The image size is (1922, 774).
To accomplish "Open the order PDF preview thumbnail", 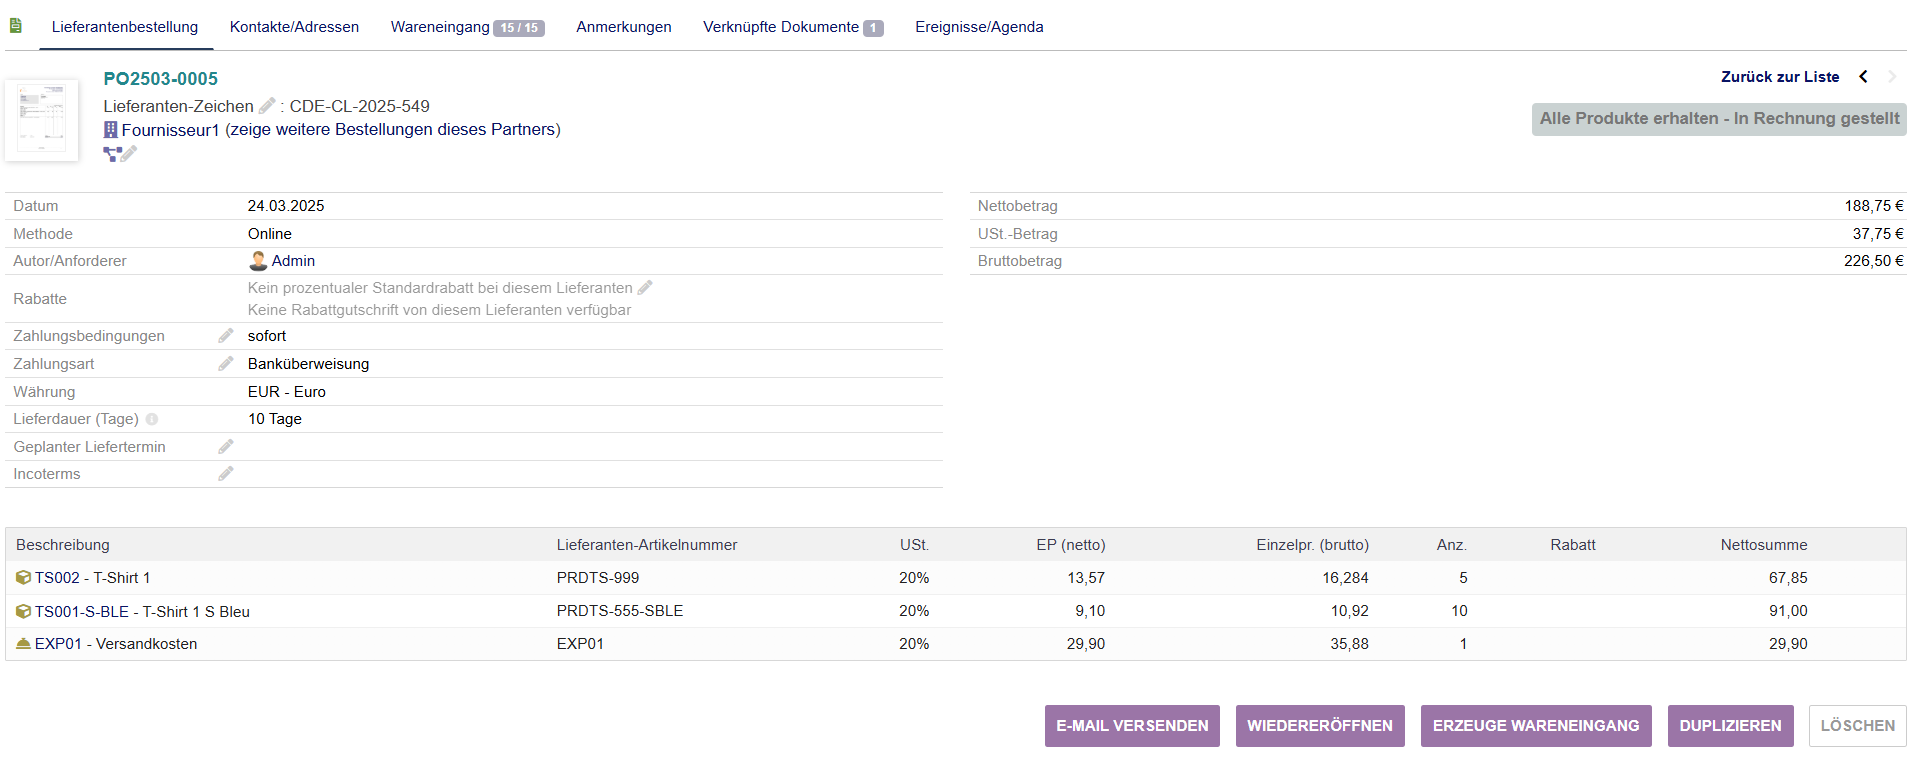I will coord(42,120).
